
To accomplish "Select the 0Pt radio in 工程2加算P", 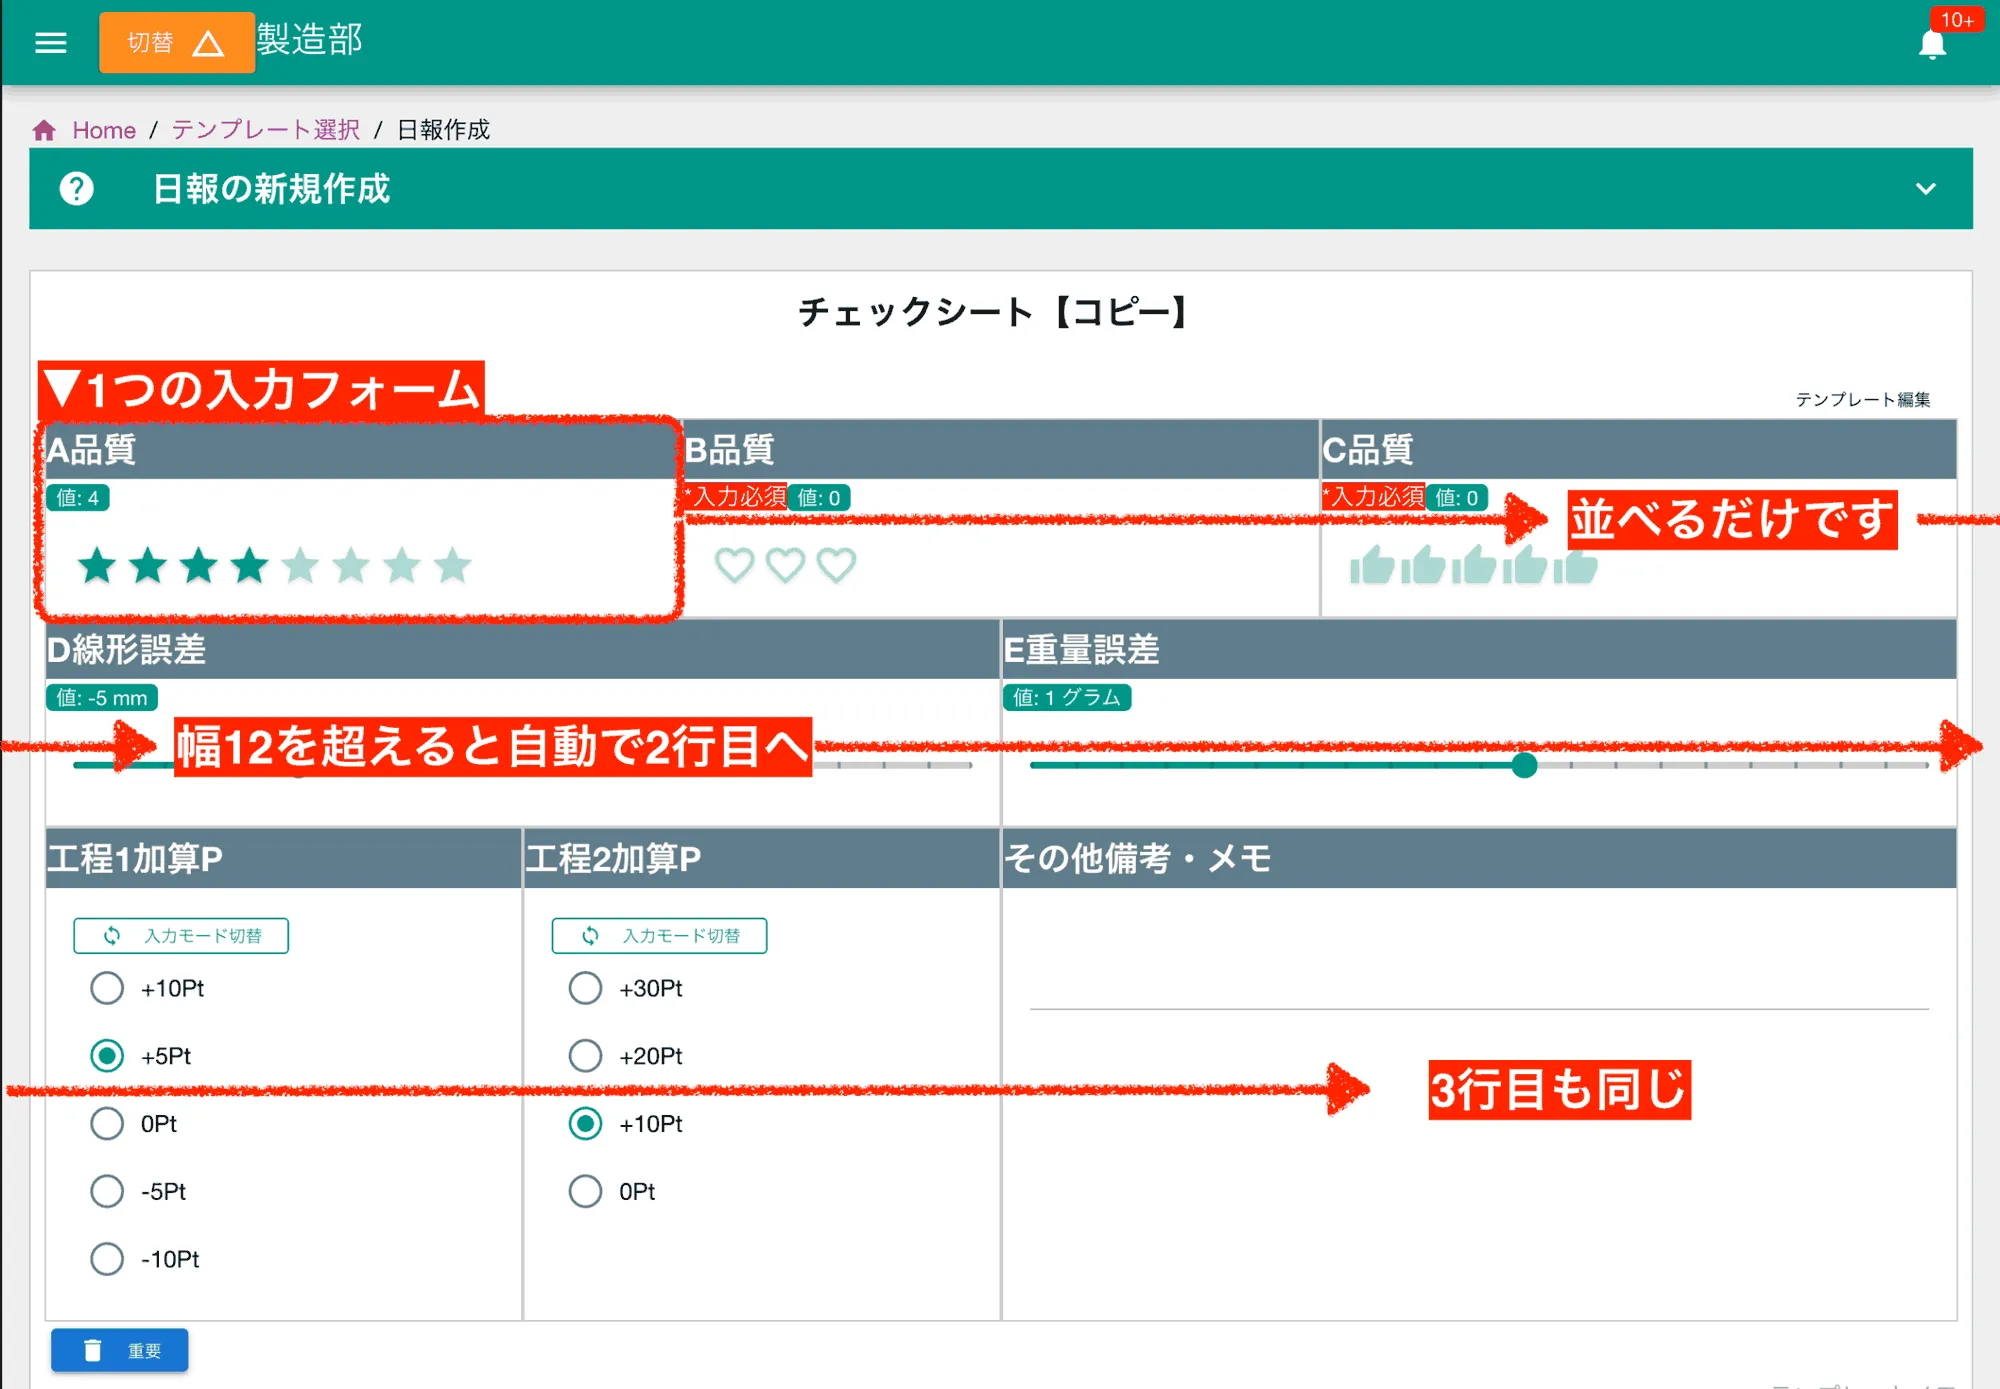I will tap(586, 1191).
